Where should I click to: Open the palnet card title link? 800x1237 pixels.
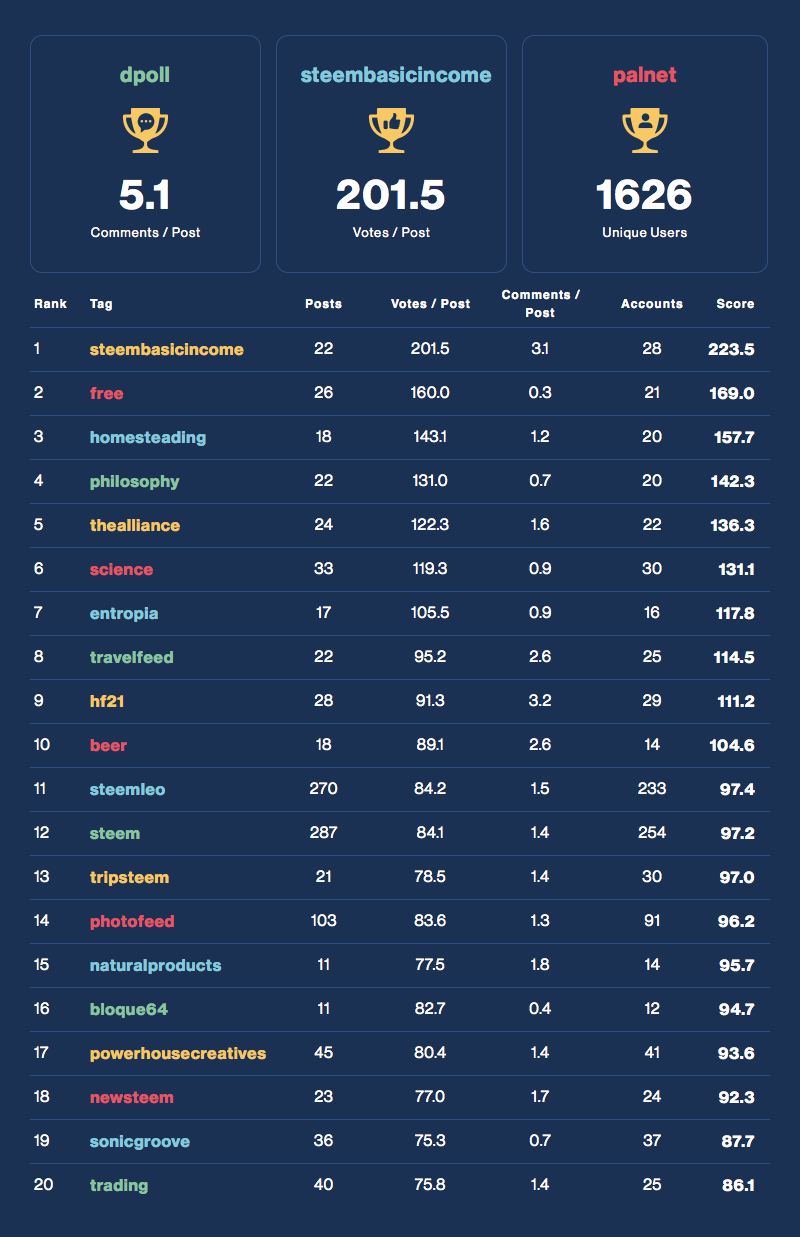(x=645, y=76)
